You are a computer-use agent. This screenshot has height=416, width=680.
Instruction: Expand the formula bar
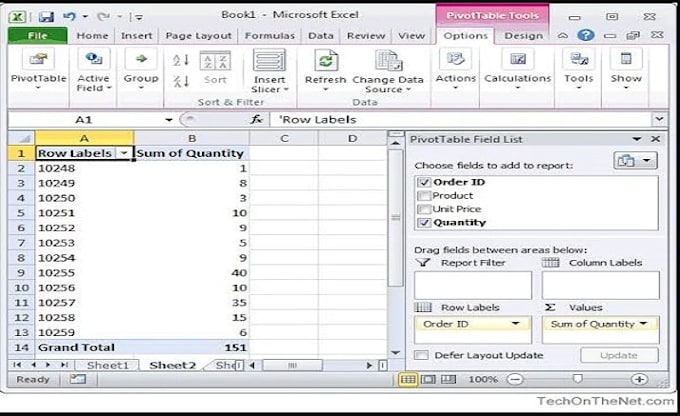coord(660,119)
